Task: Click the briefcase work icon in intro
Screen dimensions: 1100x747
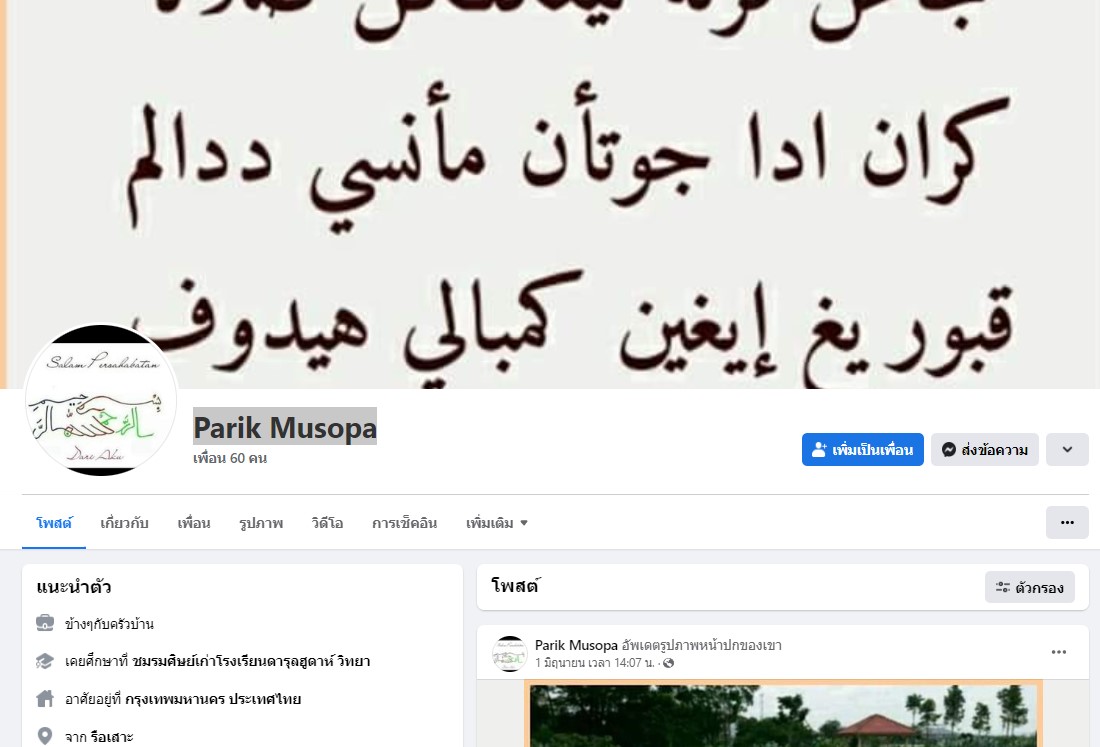Action: (45, 623)
